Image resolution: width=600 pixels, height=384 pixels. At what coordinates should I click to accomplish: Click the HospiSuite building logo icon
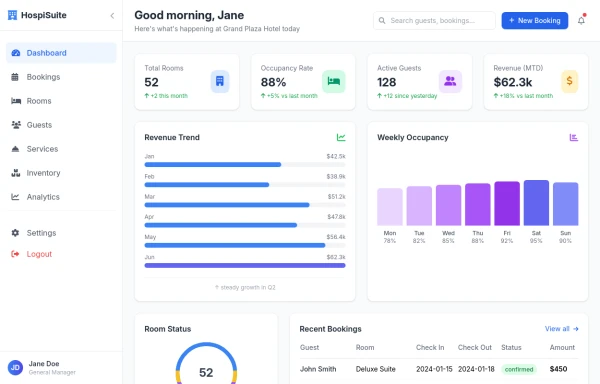click(12, 15)
